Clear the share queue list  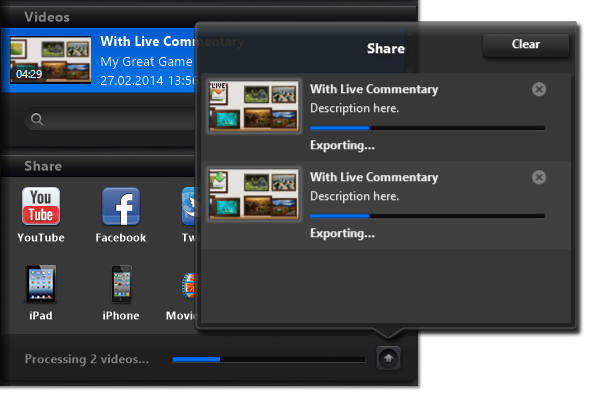coord(526,44)
